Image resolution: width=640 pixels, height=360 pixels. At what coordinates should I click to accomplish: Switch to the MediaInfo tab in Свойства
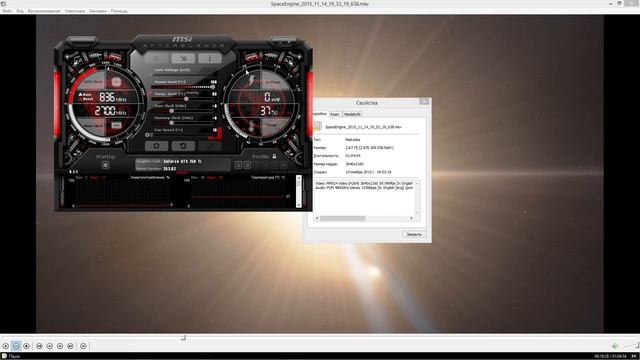(x=352, y=114)
